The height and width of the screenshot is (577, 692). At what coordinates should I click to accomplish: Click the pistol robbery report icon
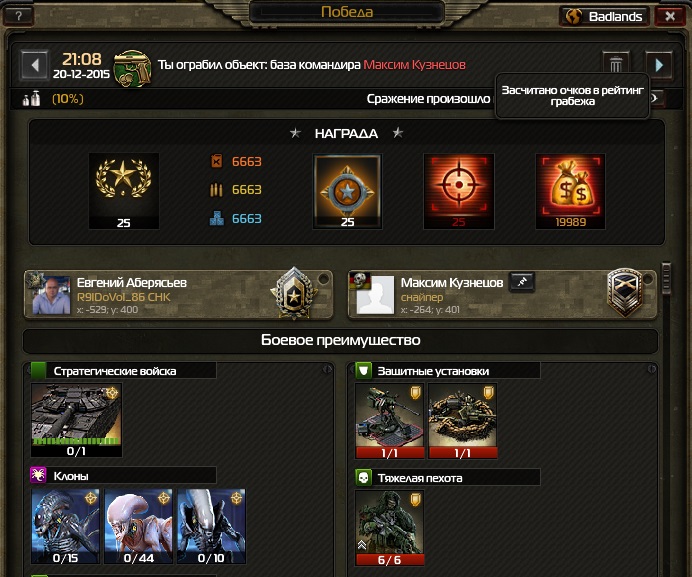[132, 68]
